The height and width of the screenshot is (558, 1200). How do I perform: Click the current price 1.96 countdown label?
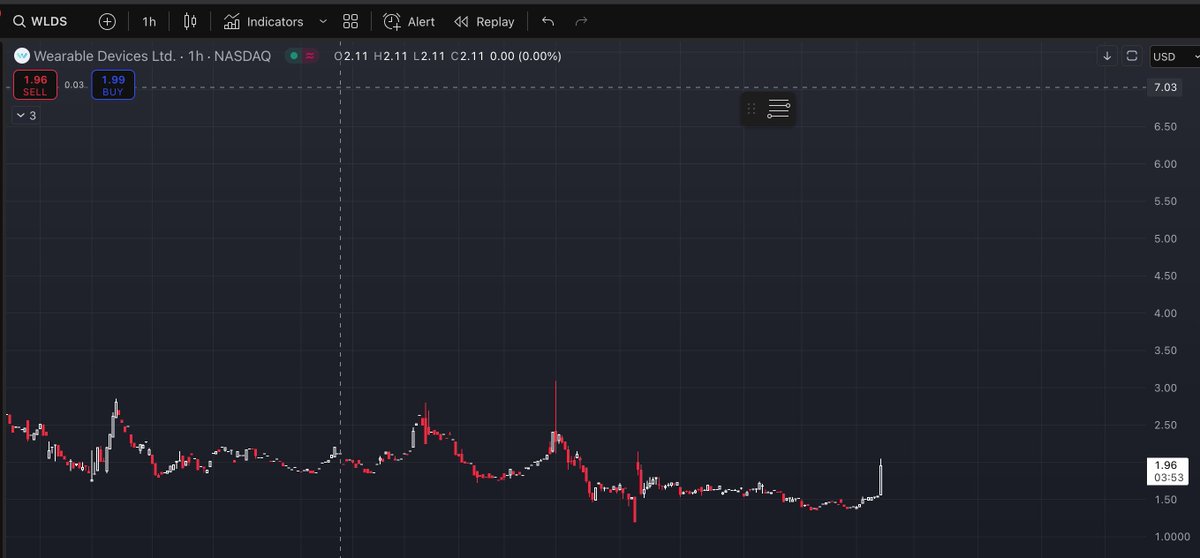(x=1168, y=472)
